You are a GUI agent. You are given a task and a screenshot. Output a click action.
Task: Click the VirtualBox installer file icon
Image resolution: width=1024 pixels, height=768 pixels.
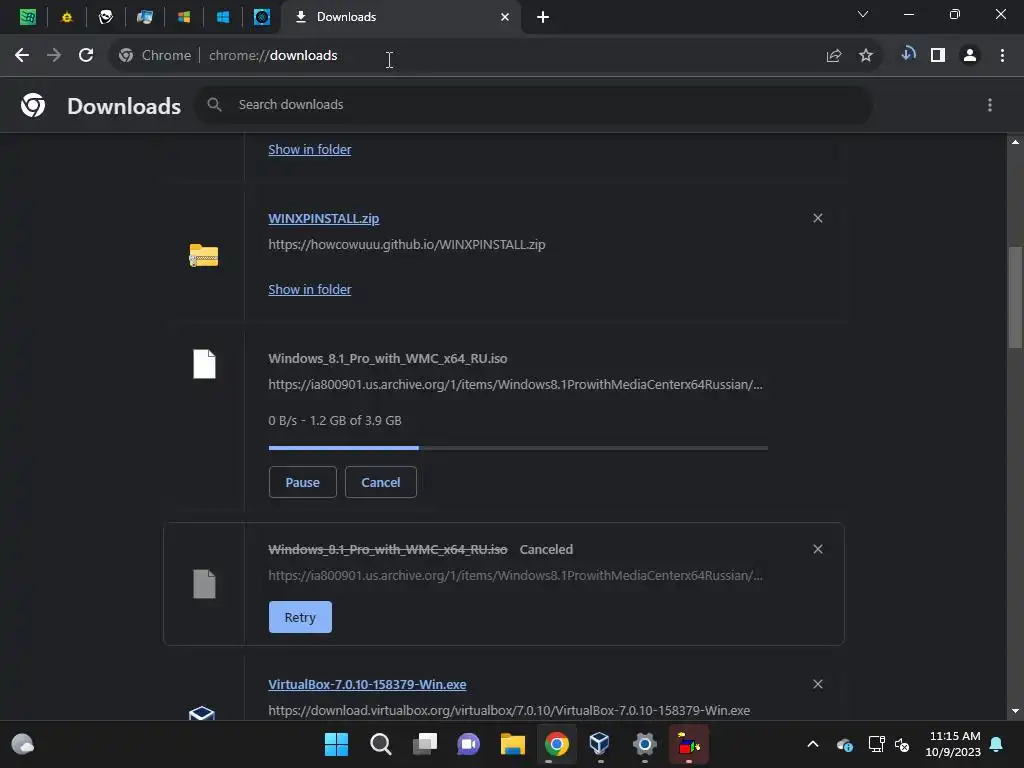(202, 712)
